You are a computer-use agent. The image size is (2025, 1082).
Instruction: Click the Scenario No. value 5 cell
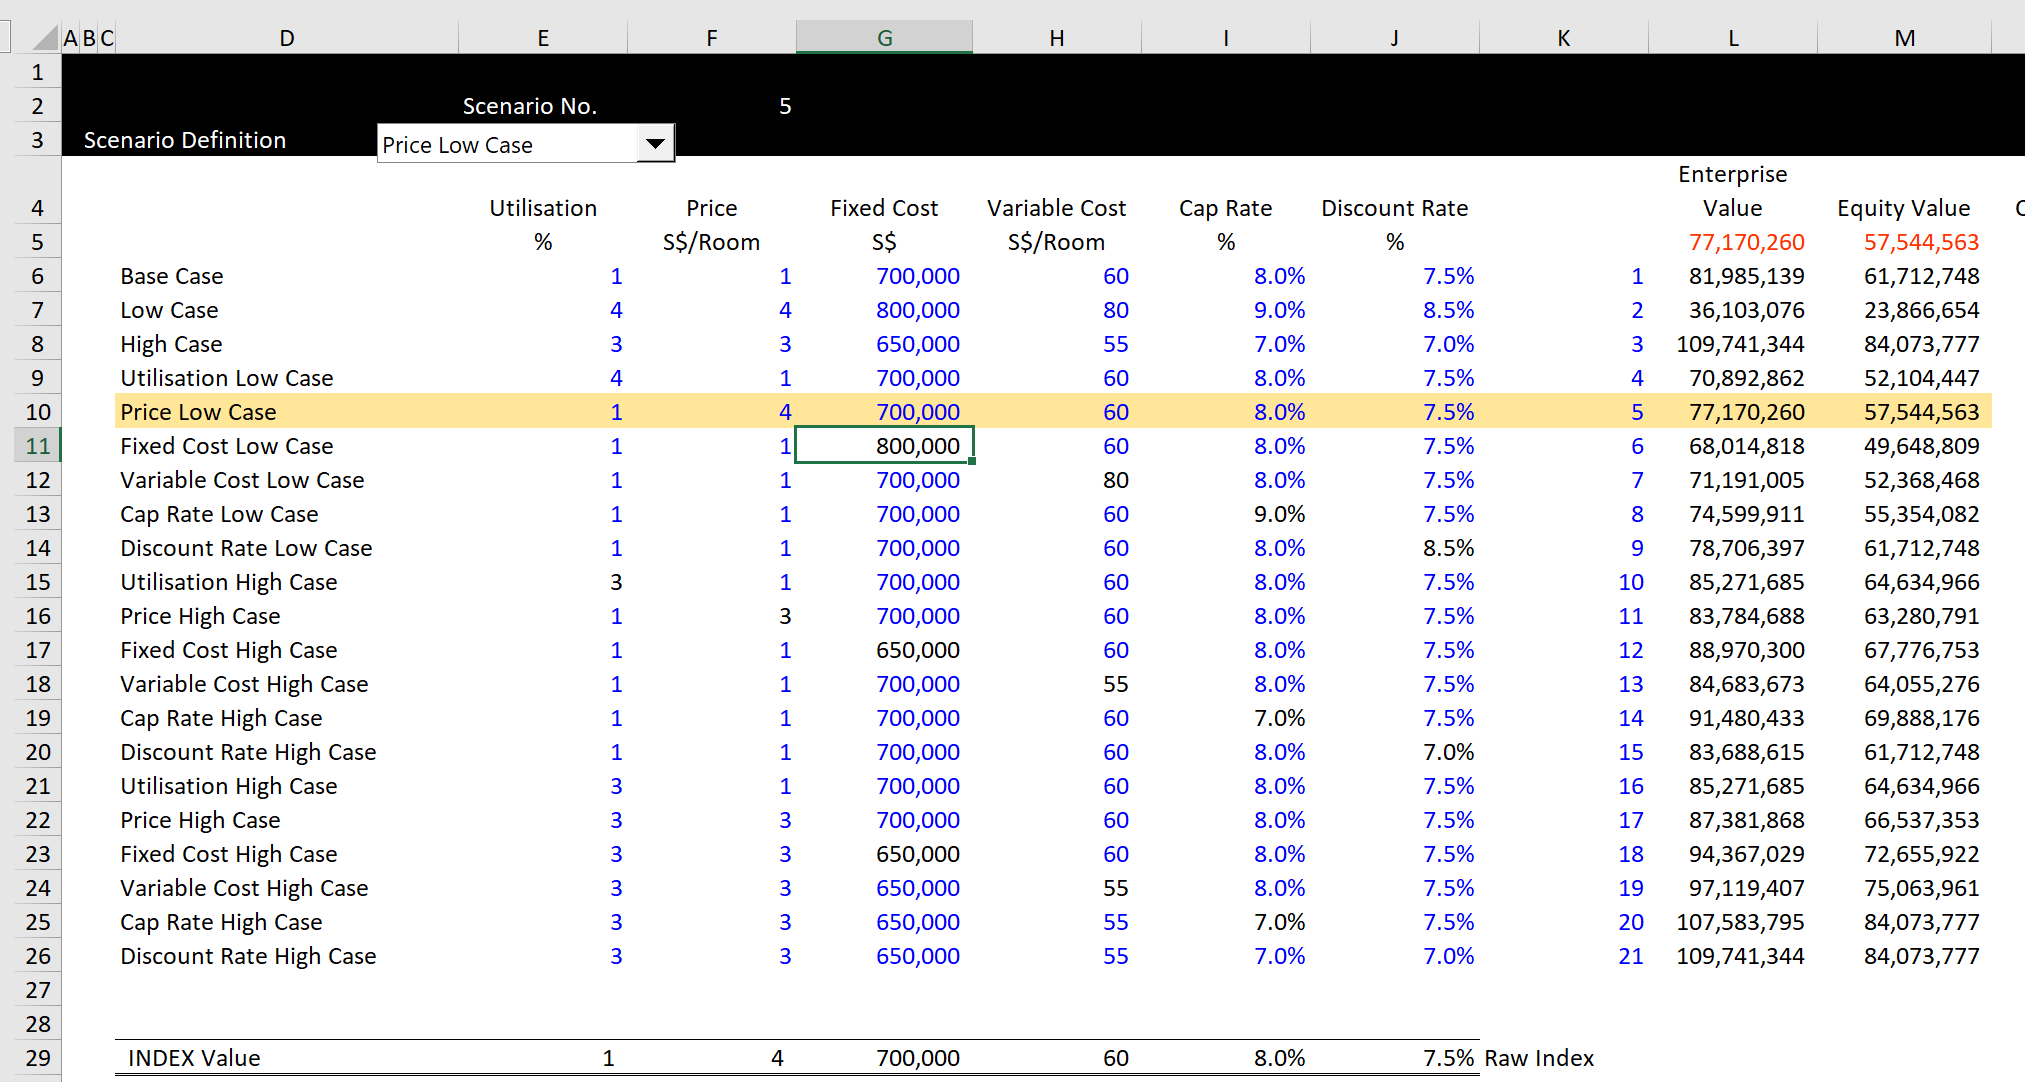(784, 105)
